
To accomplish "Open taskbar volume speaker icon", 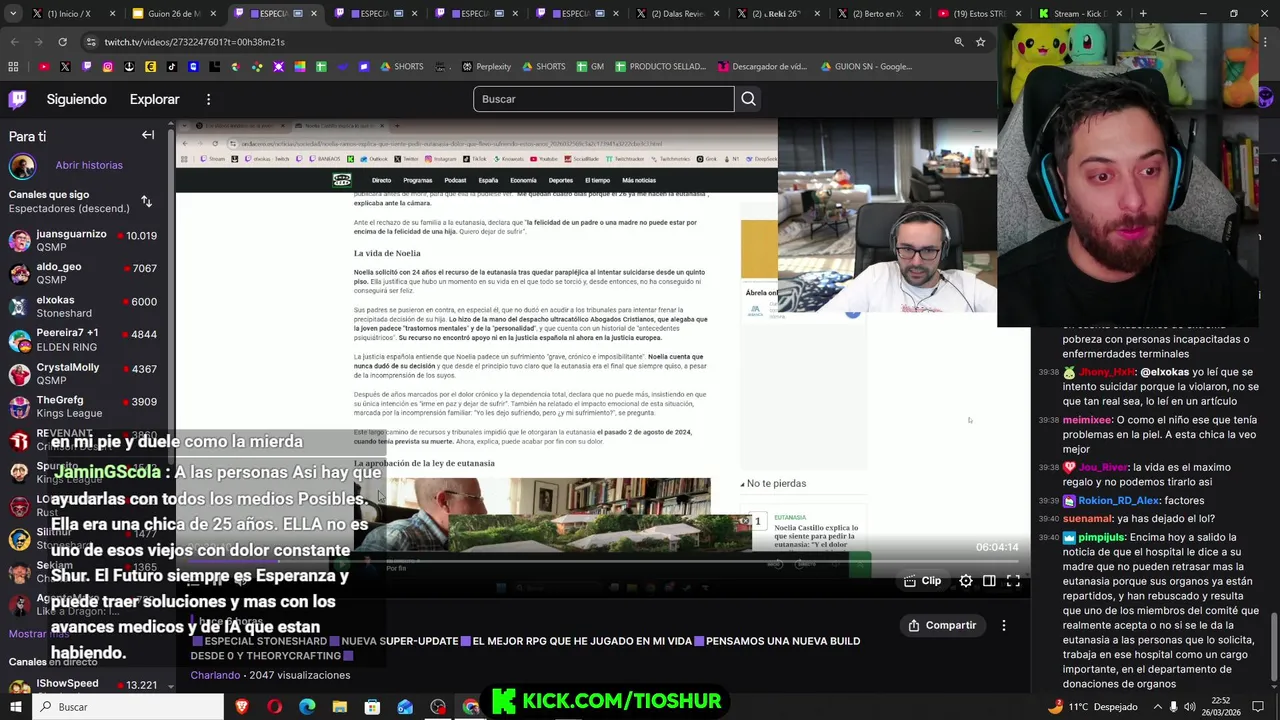I will 1188,706.
